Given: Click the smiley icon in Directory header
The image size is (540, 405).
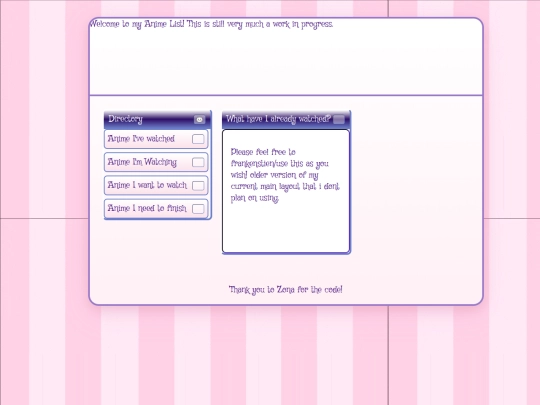Looking at the screenshot, I should [x=199, y=120].
